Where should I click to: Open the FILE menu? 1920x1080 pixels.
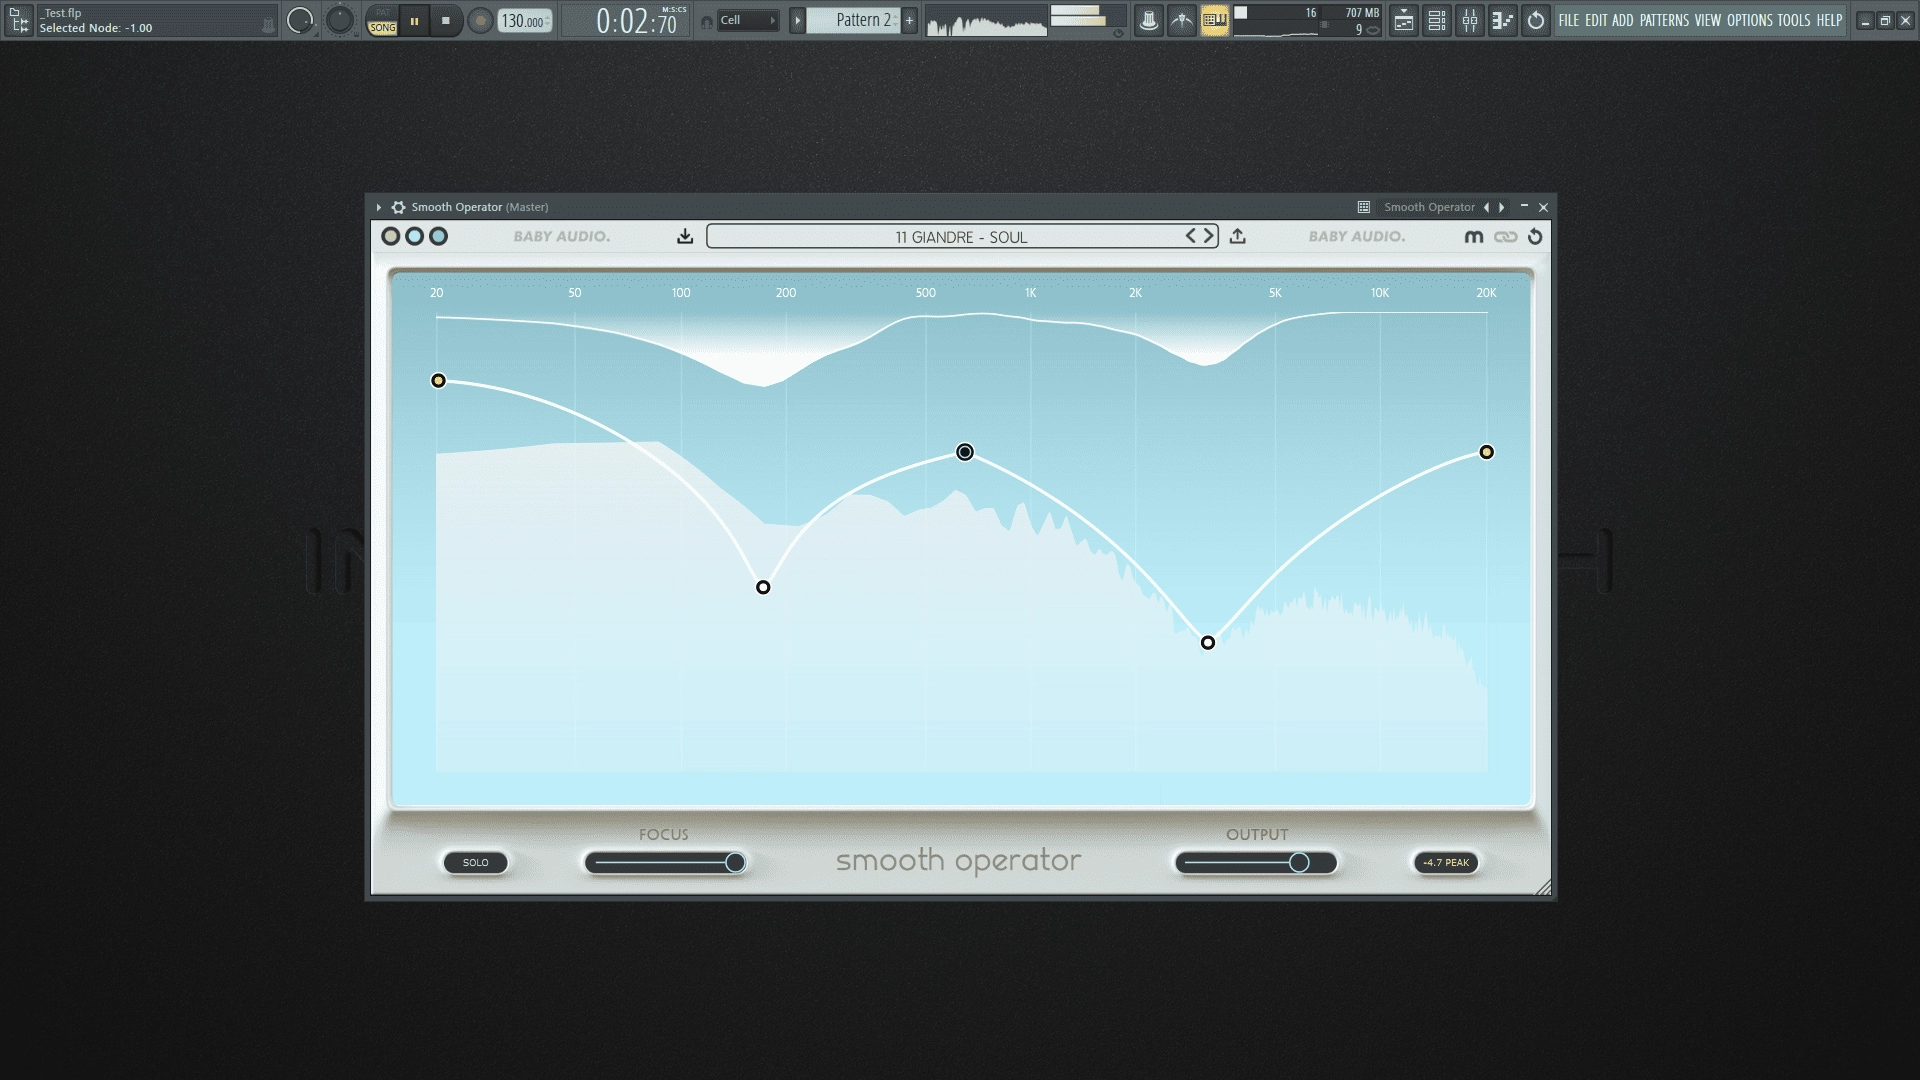(x=1568, y=20)
